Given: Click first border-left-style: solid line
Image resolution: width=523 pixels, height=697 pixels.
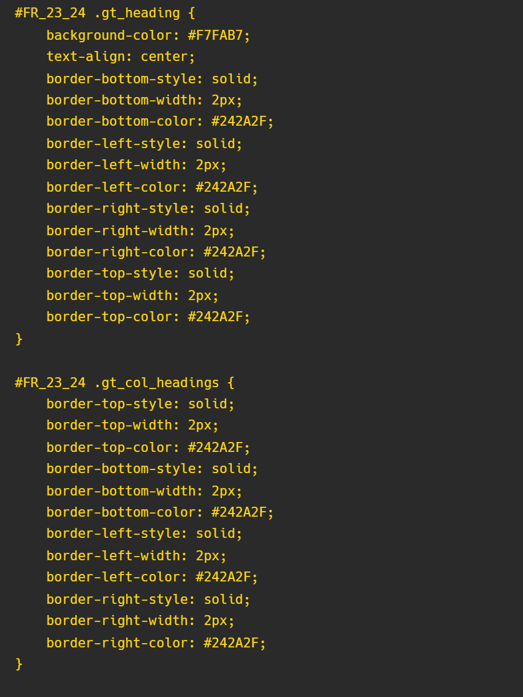Looking at the screenshot, I should pyautogui.click(x=144, y=144).
